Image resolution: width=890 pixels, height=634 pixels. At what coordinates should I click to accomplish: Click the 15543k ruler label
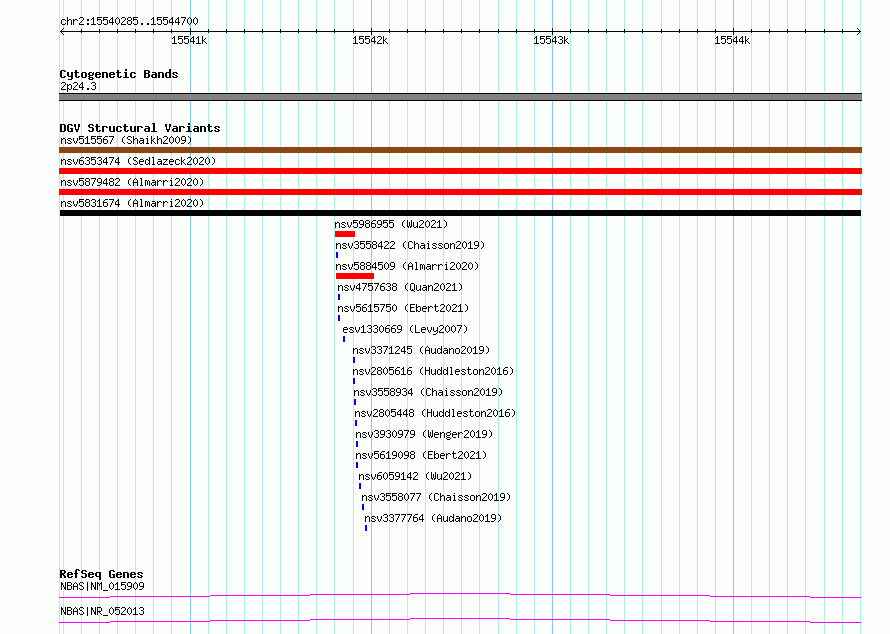pyautogui.click(x=551, y=40)
